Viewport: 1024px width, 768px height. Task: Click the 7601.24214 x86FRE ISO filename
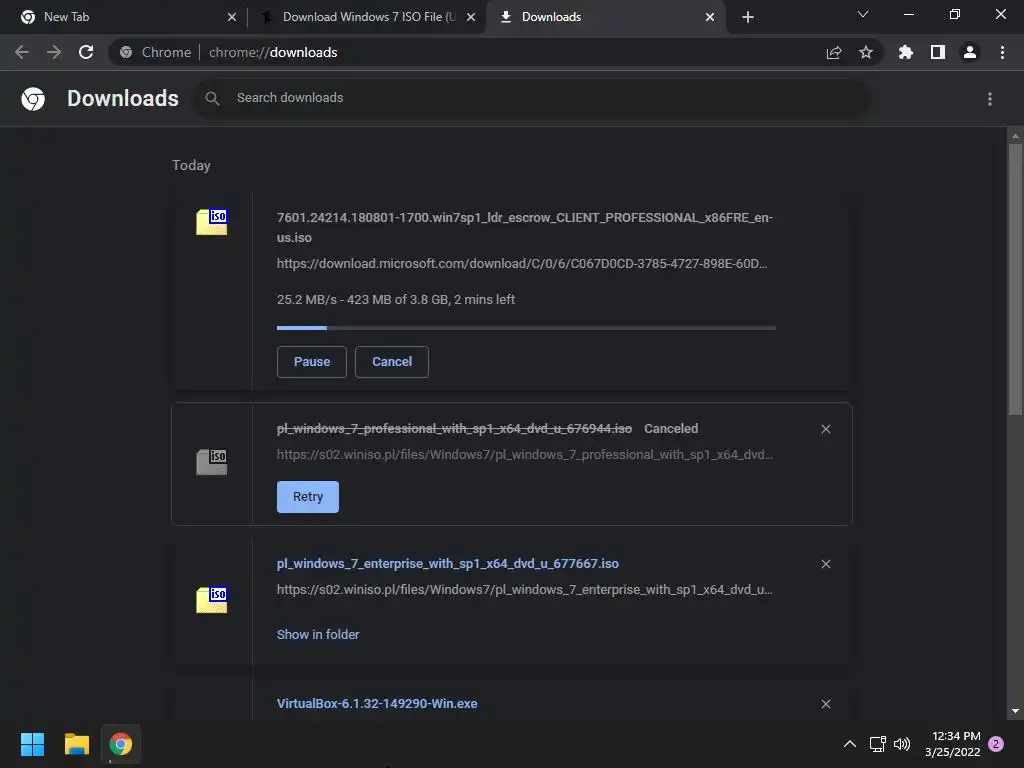click(524, 227)
